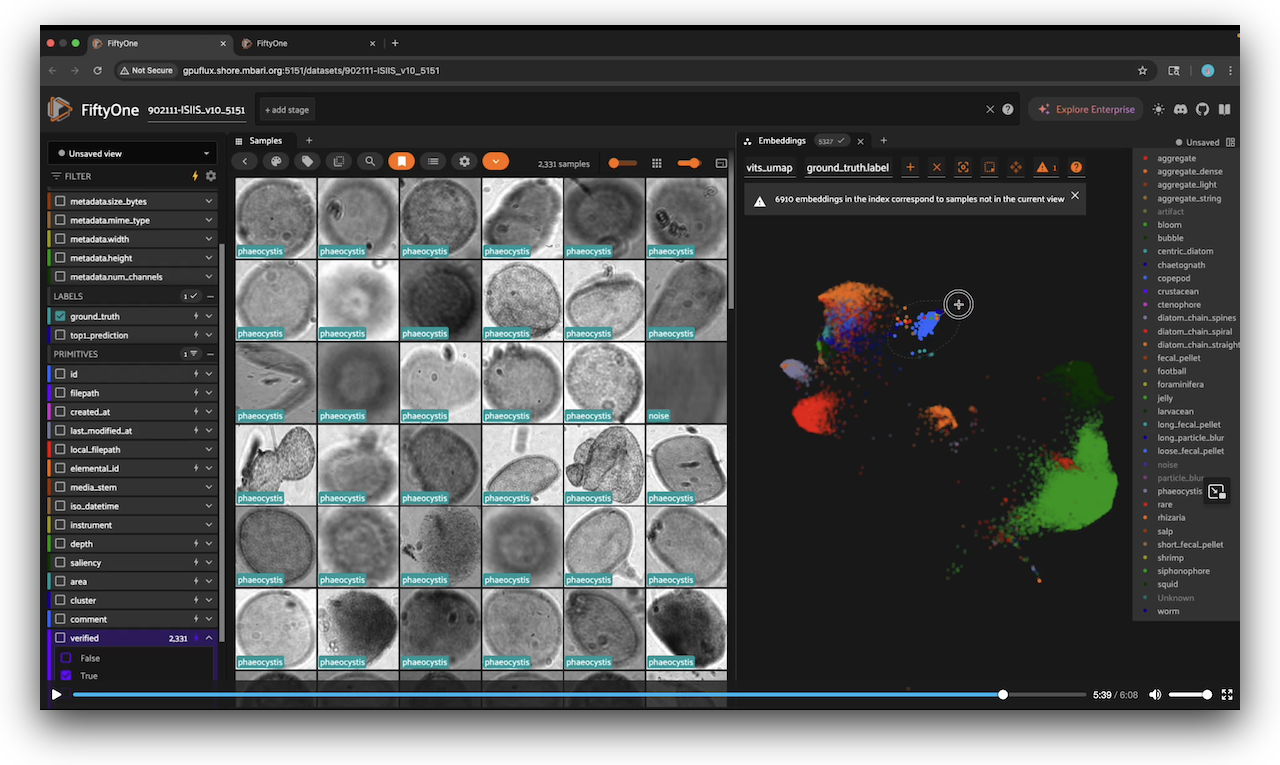The width and height of the screenshot is (1280, 765).
Task: Expand the saliency filter chevron
Action: pos(209,563)
